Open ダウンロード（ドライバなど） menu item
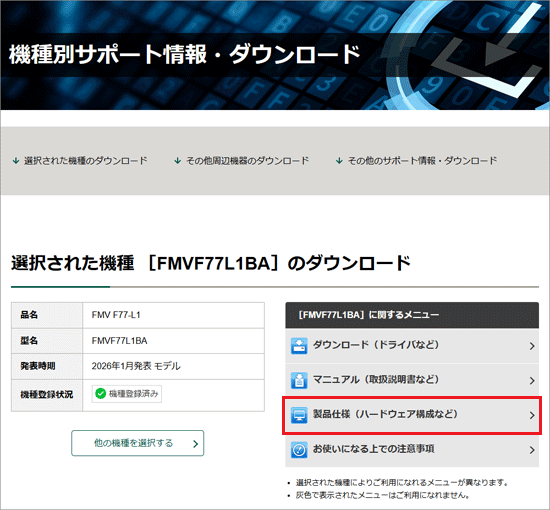The width and height of the screenshot is (550, 510). click(x=412, y=345)
